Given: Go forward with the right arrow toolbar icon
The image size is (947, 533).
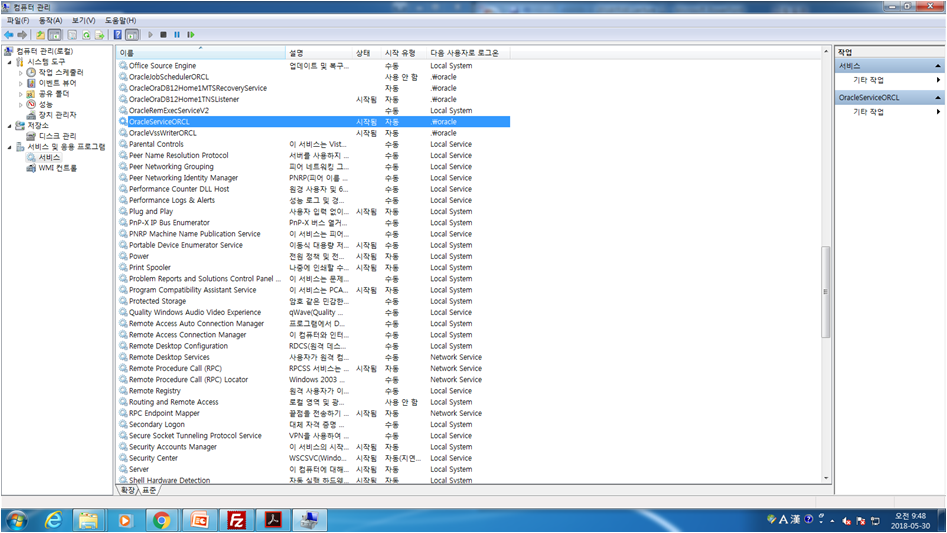Looking at the screenshot, I should tap(22, 35).
